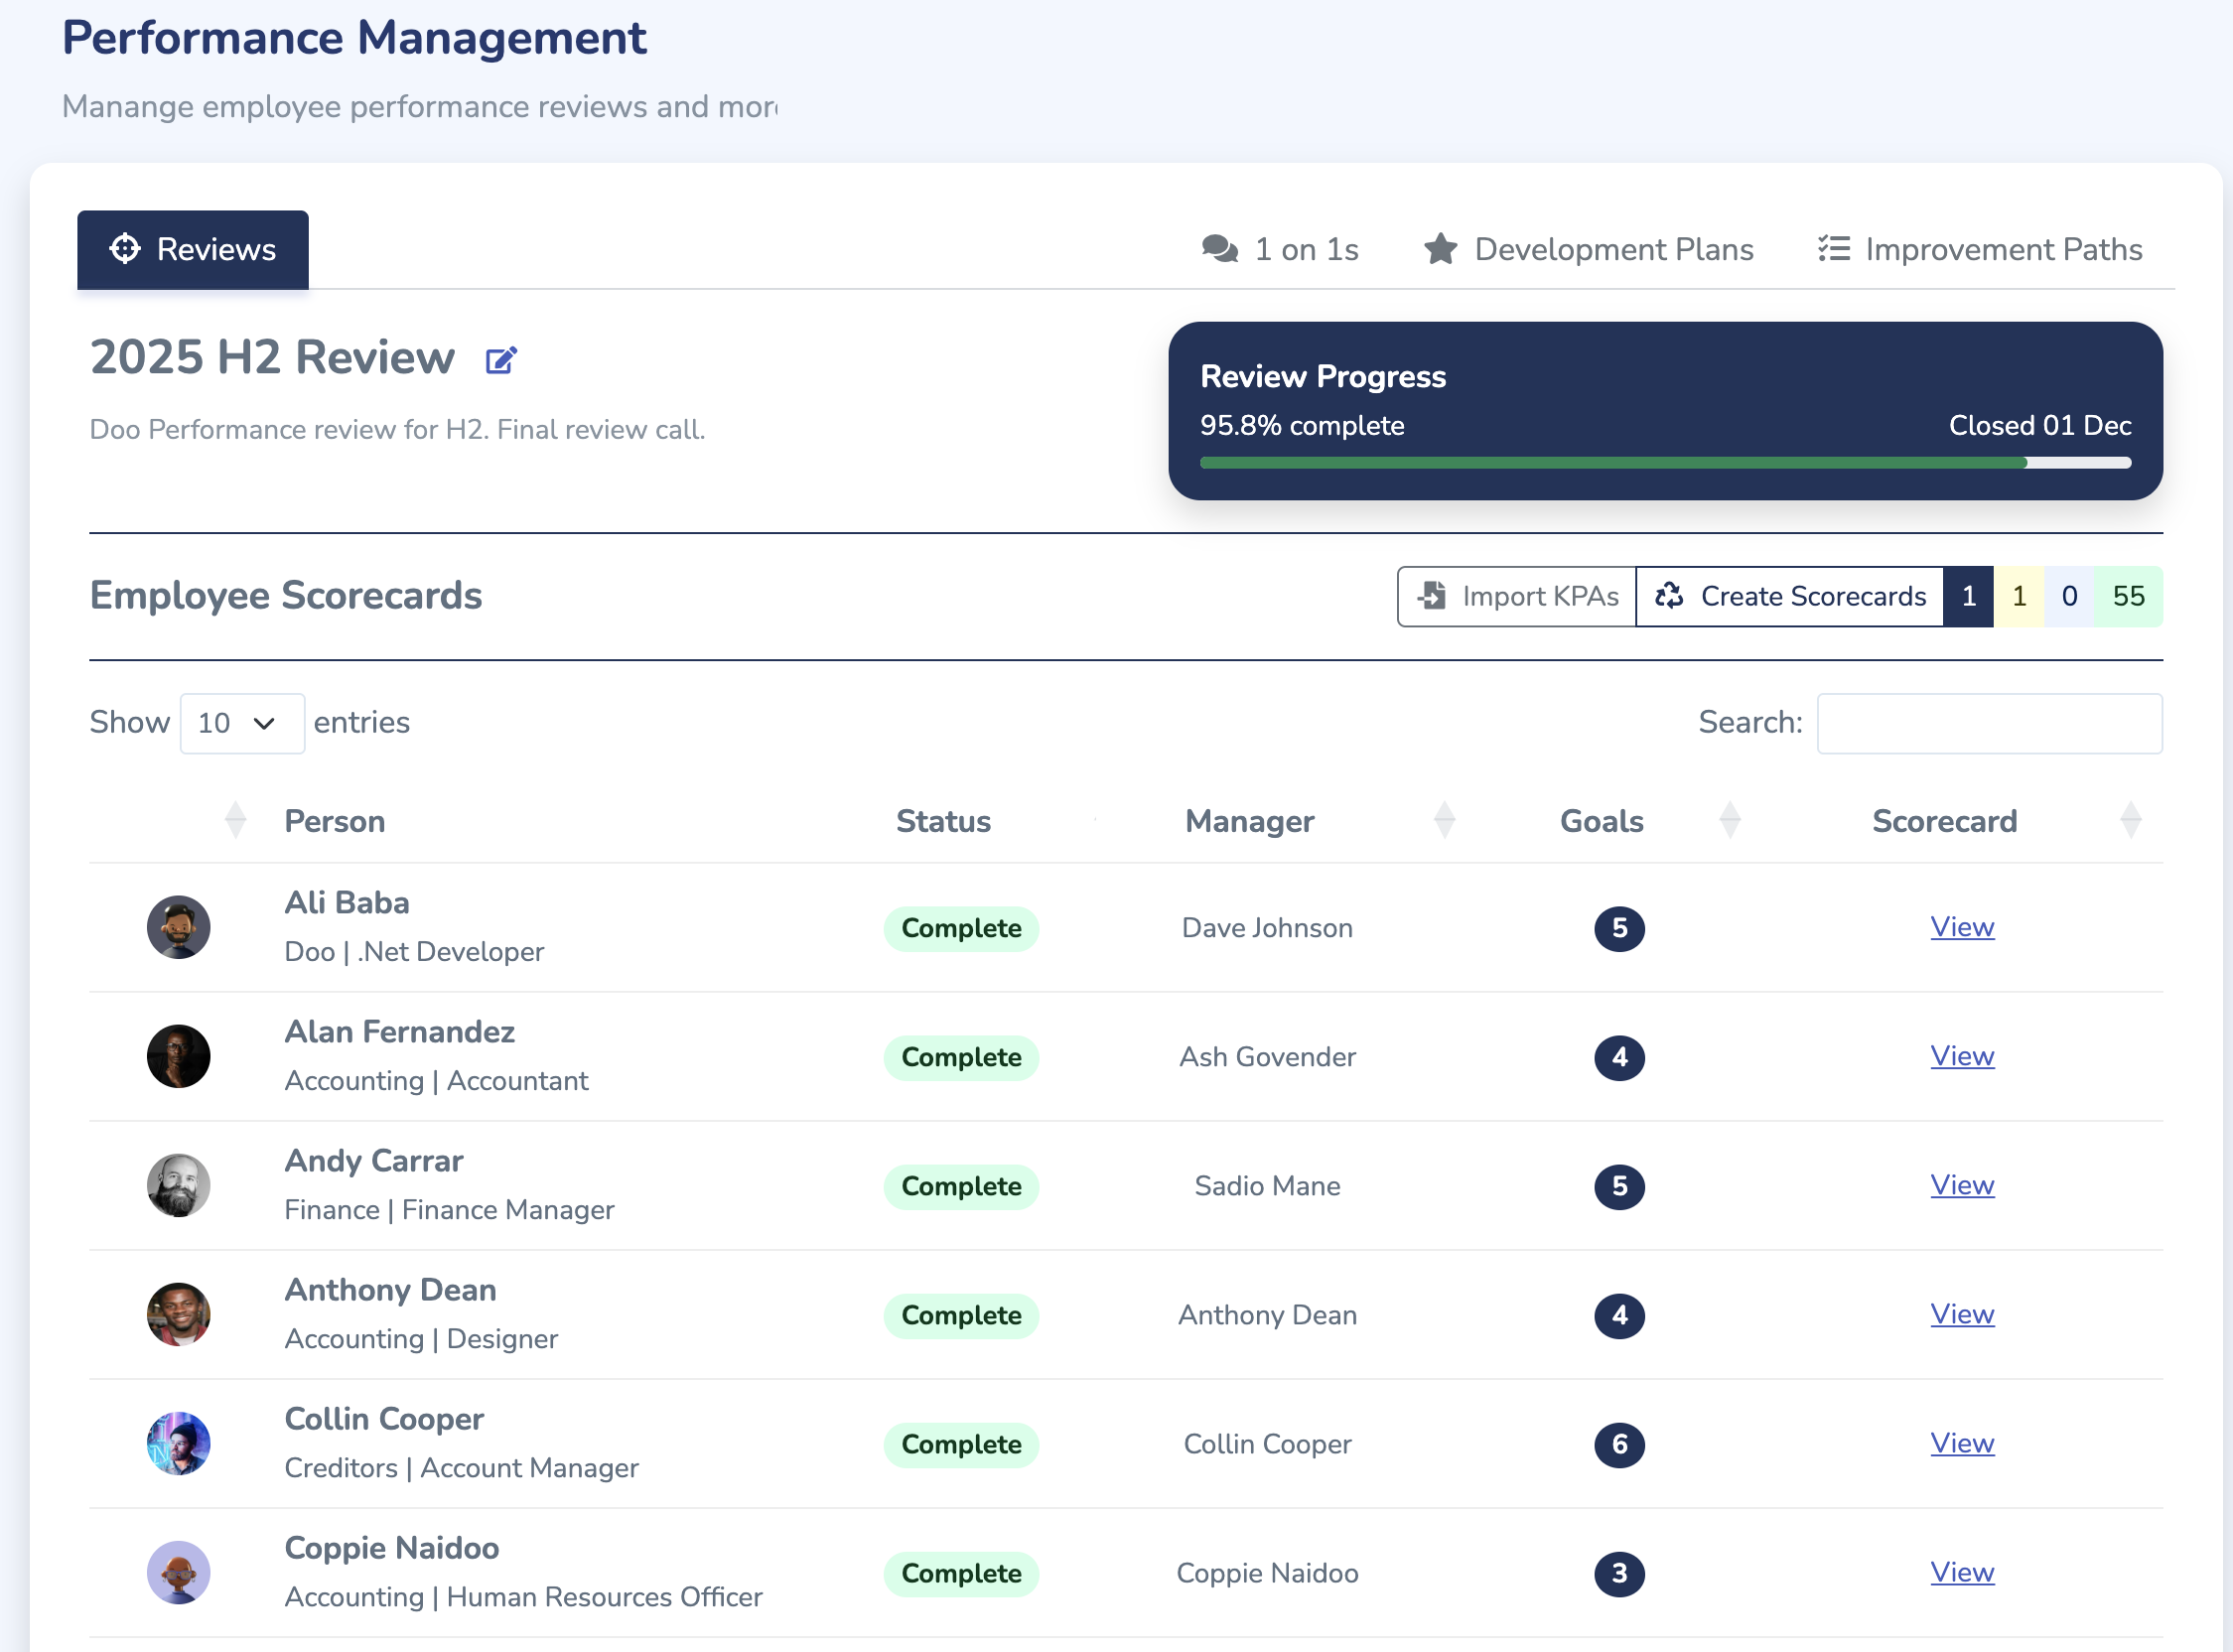Open the Show entries dropdown
Screen dimensions: 2233x1652
point(242,723)
